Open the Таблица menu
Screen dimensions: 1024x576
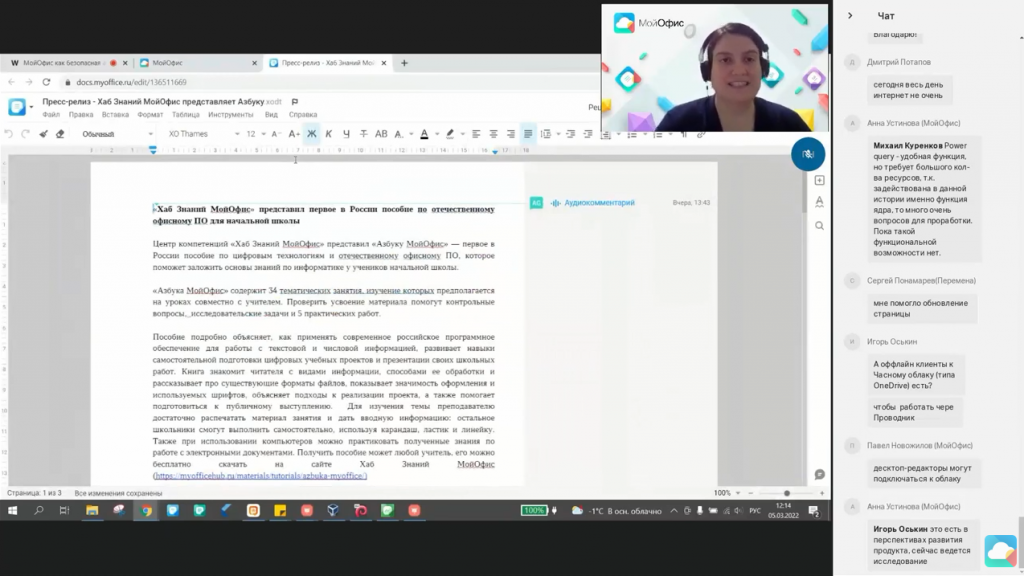pyautogui.click(x=185, y=114)
